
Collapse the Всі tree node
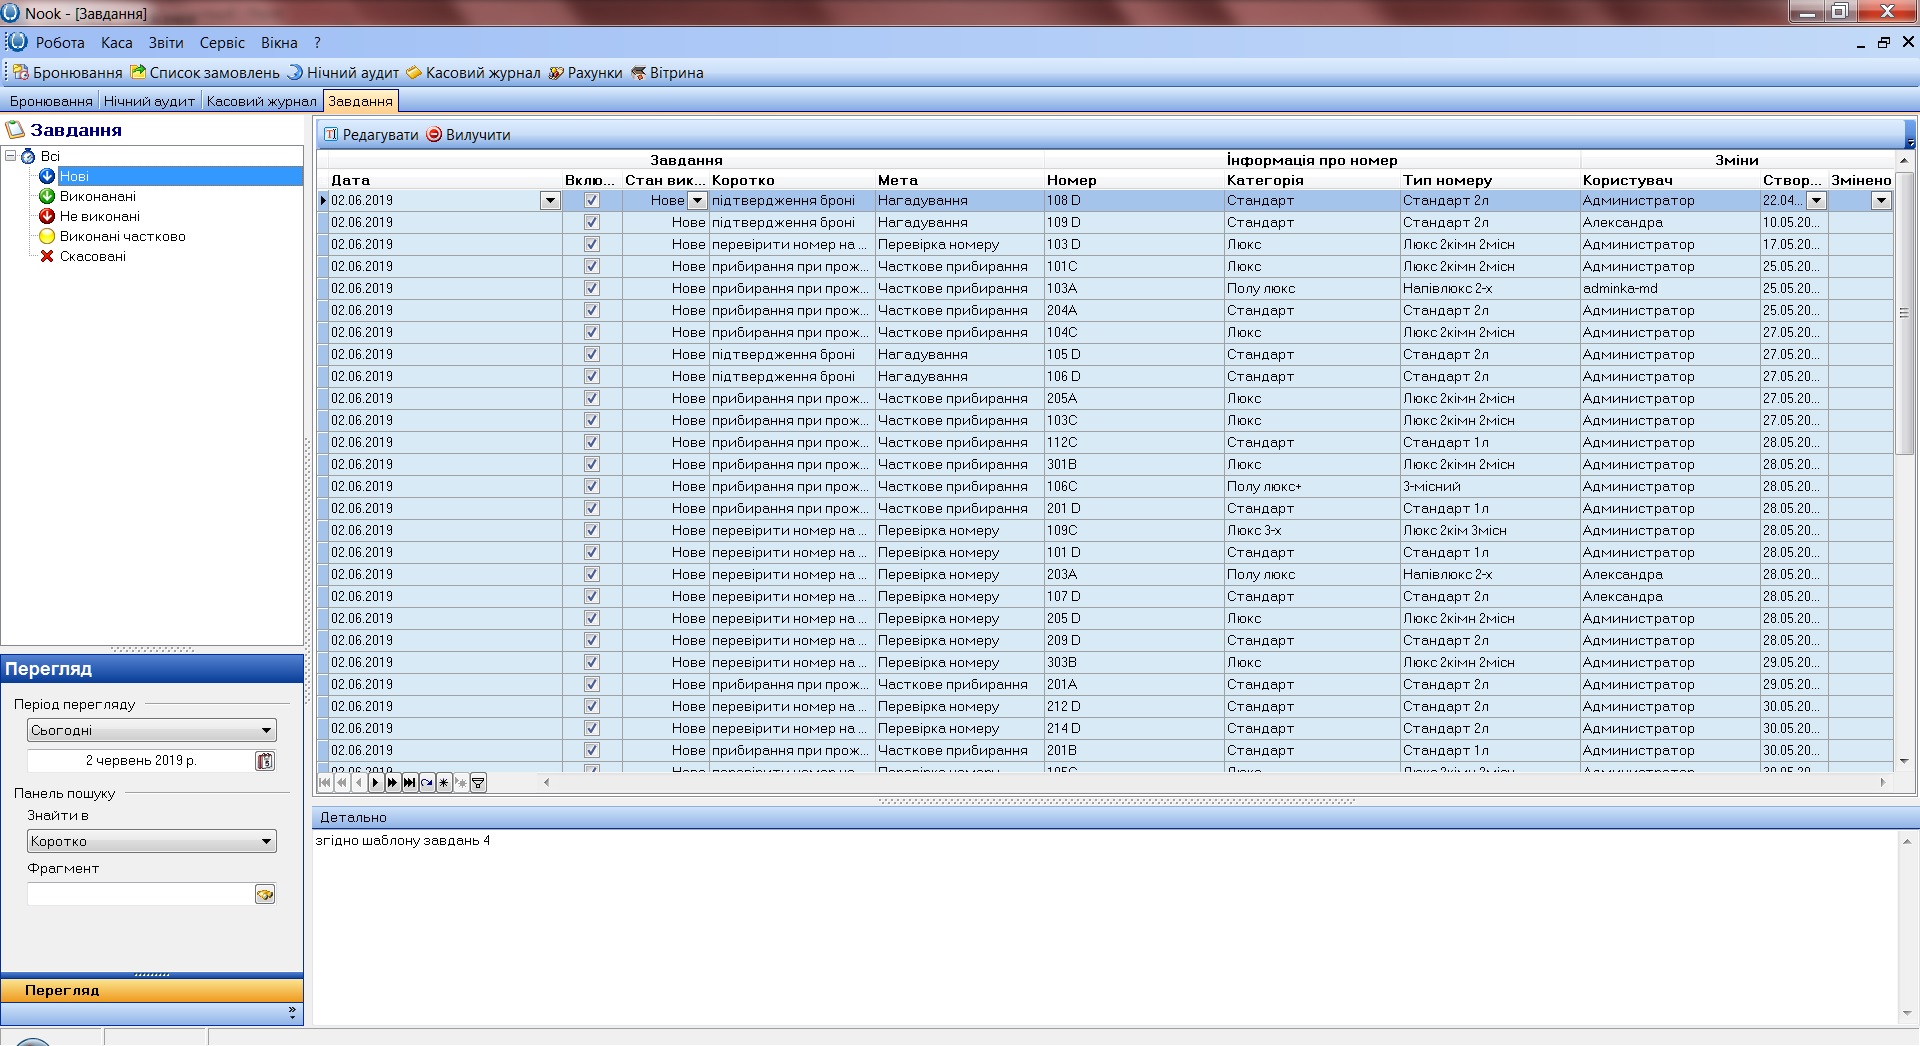click(x=11, y=156)
